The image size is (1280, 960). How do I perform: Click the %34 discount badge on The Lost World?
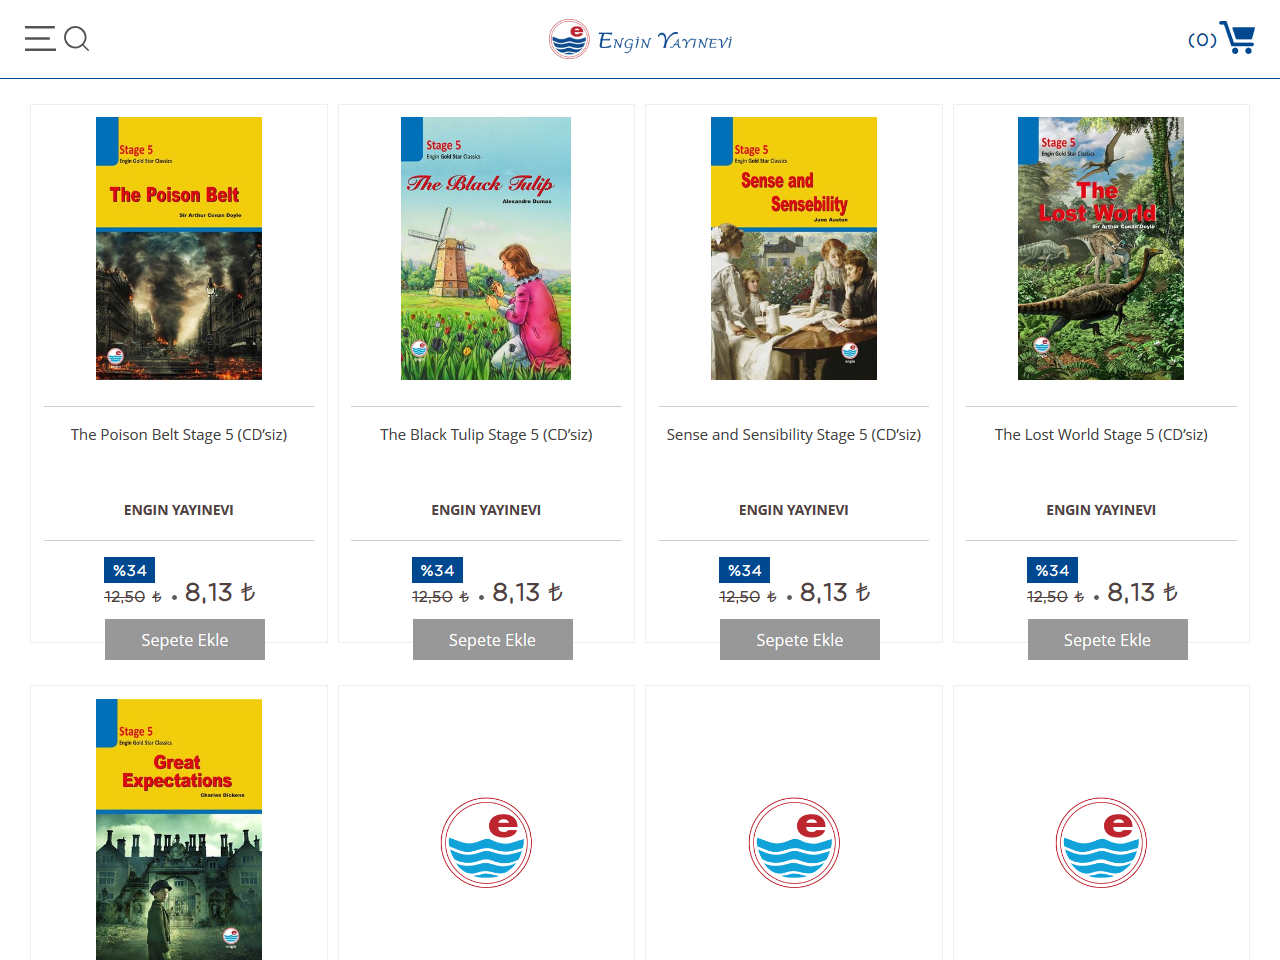click(1053, 570)
